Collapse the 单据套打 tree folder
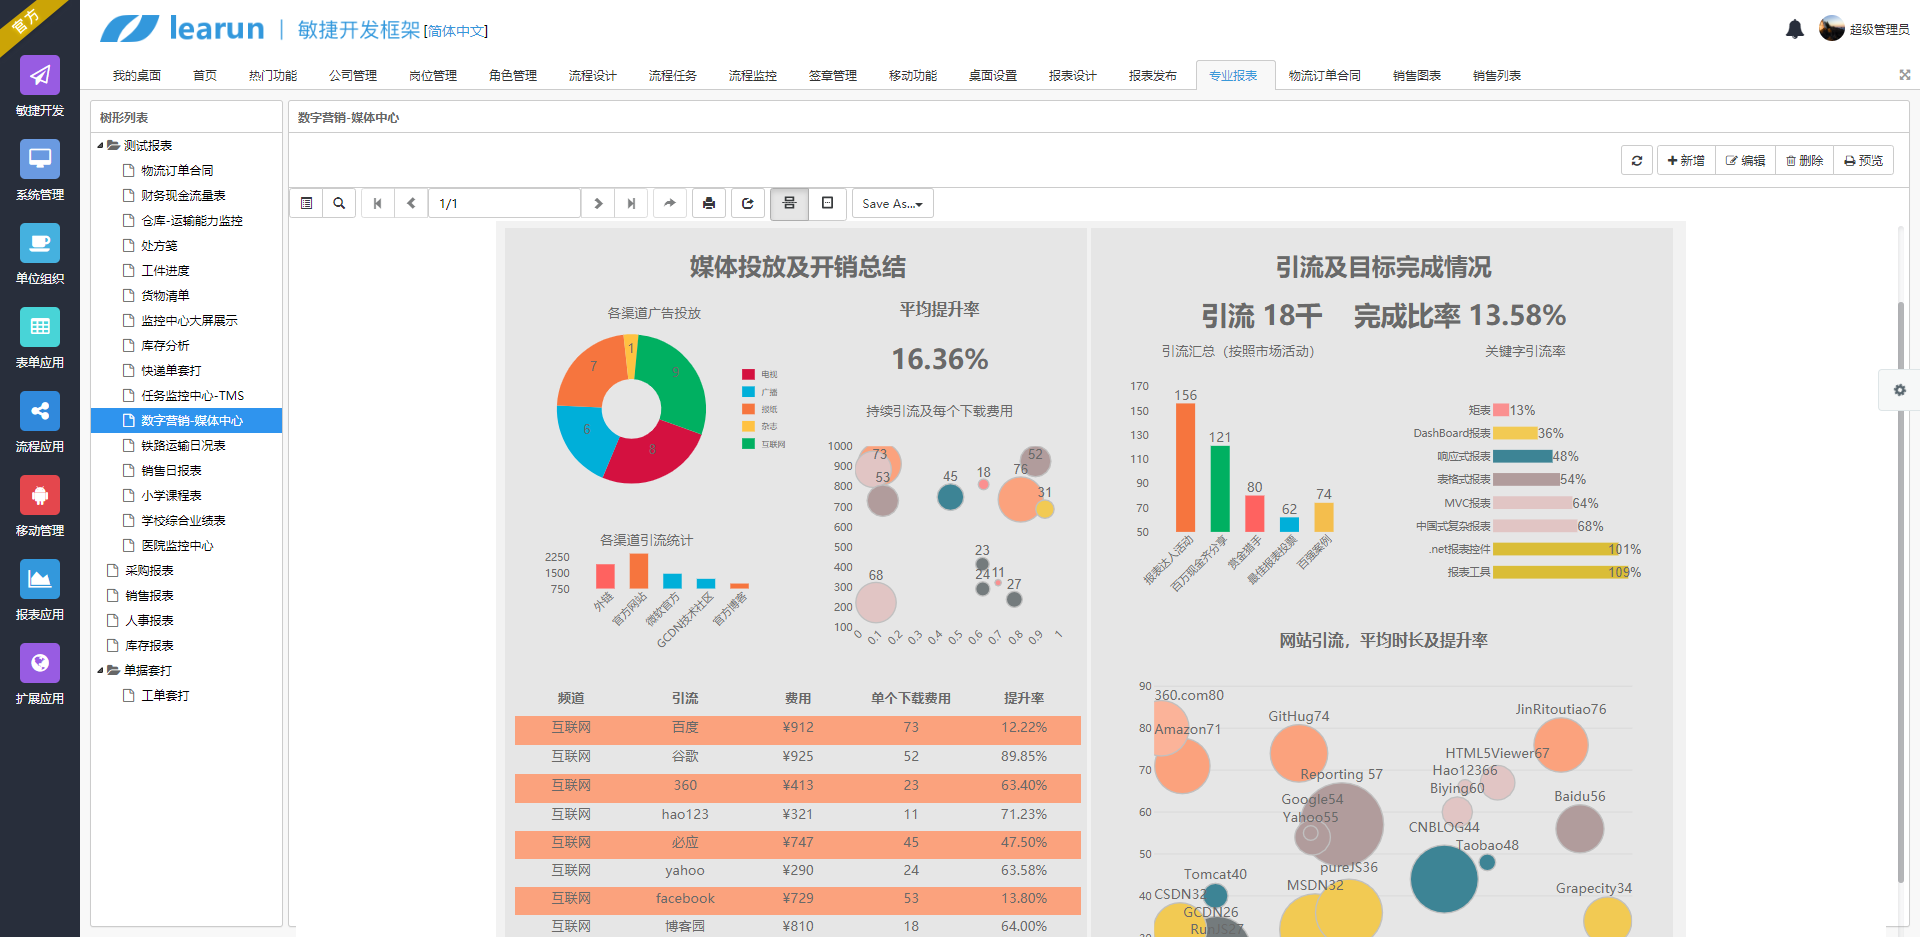This screenshot has width=1920, height=937. pyautogui.click(x=101, y=671)
